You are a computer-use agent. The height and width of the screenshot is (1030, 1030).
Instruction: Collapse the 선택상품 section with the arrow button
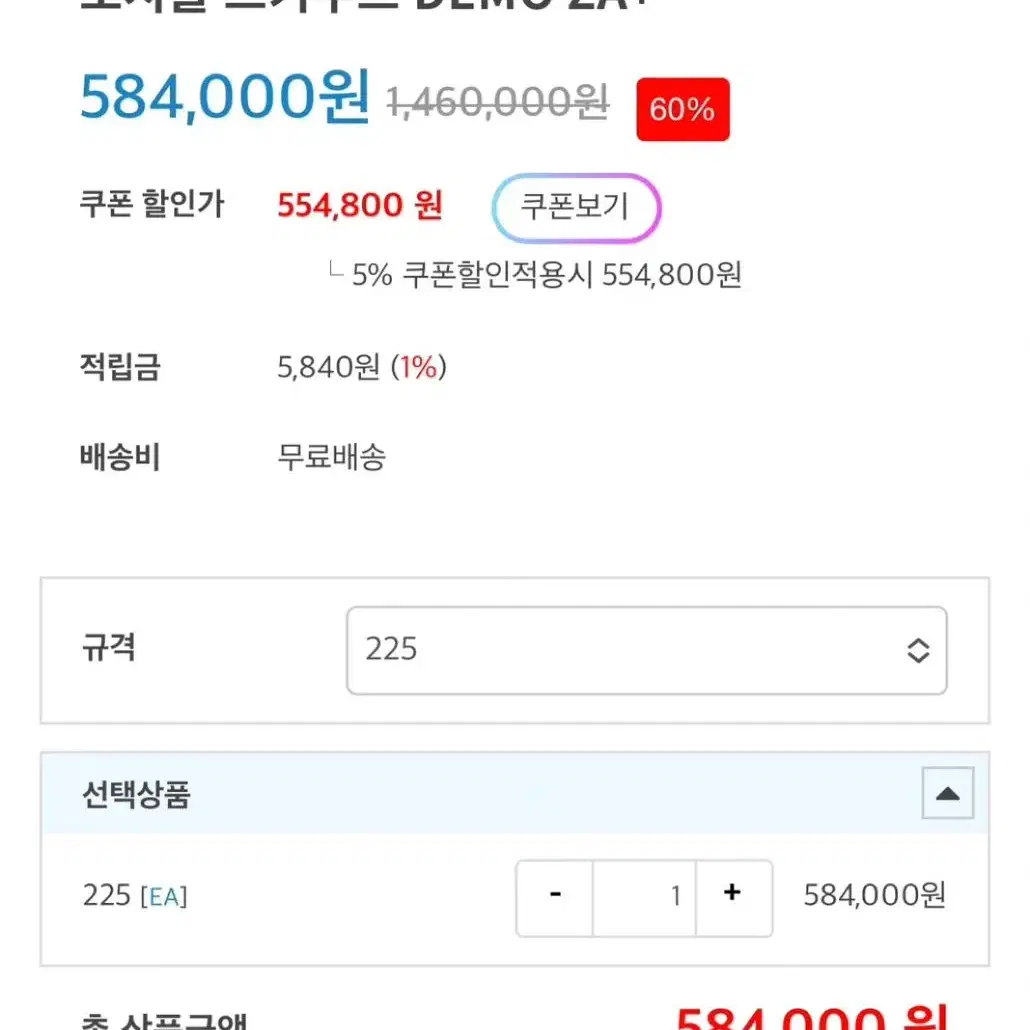pyautogui.click(x=947, y=793)
